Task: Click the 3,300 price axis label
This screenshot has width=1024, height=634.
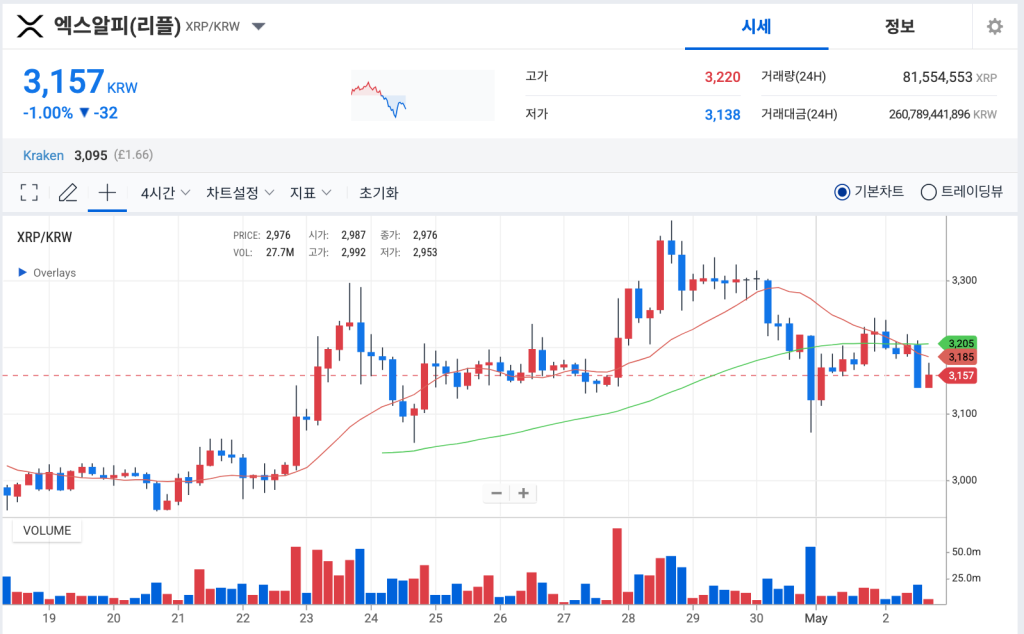Action: [964, 280]
